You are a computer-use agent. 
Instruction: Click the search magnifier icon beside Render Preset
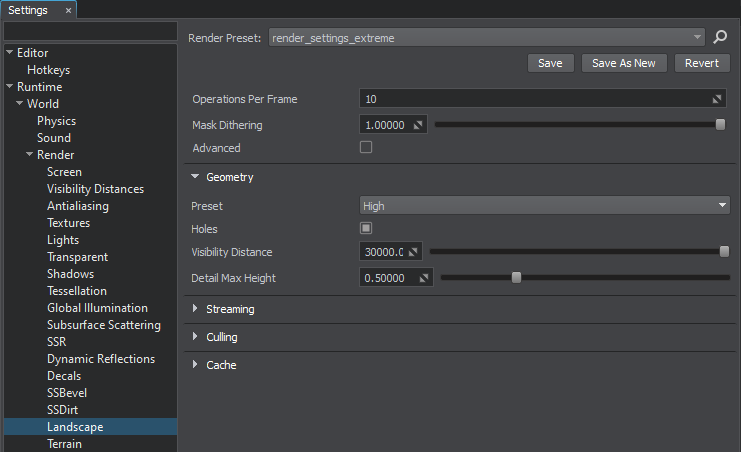(720, 38)
